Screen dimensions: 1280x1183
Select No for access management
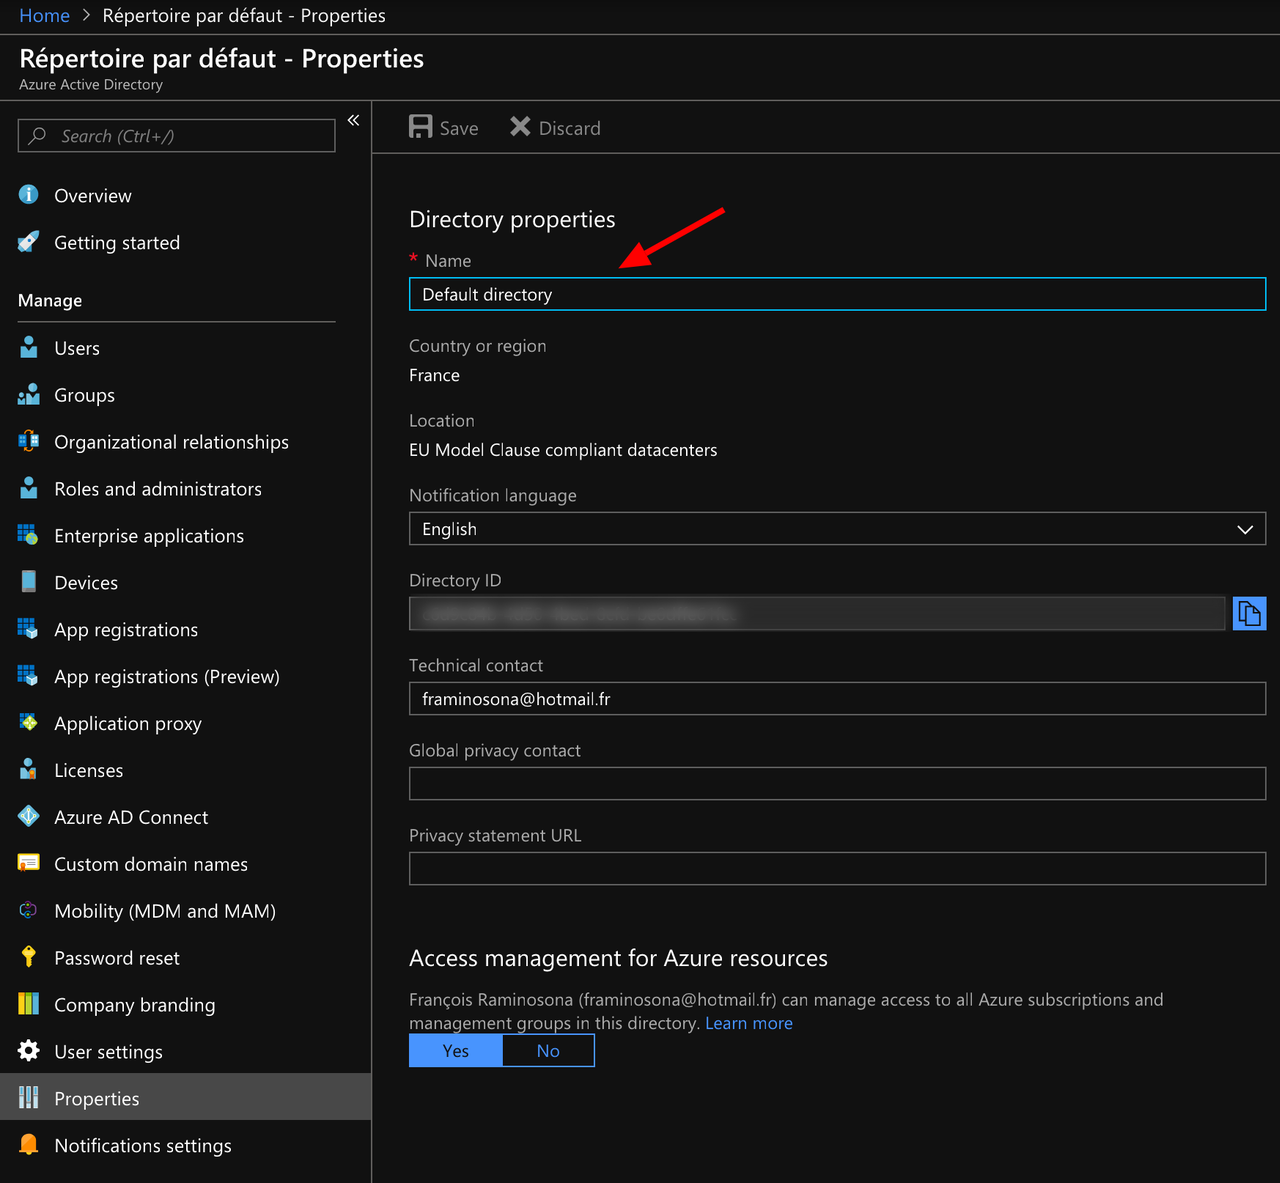pyautogui.click(x=548, y=1051)
